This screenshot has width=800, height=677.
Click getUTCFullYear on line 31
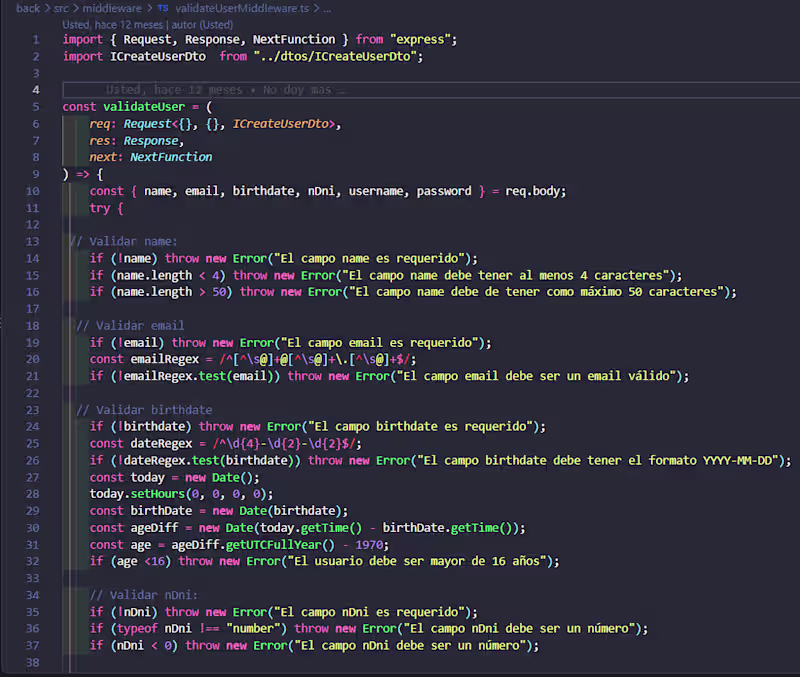273,545
